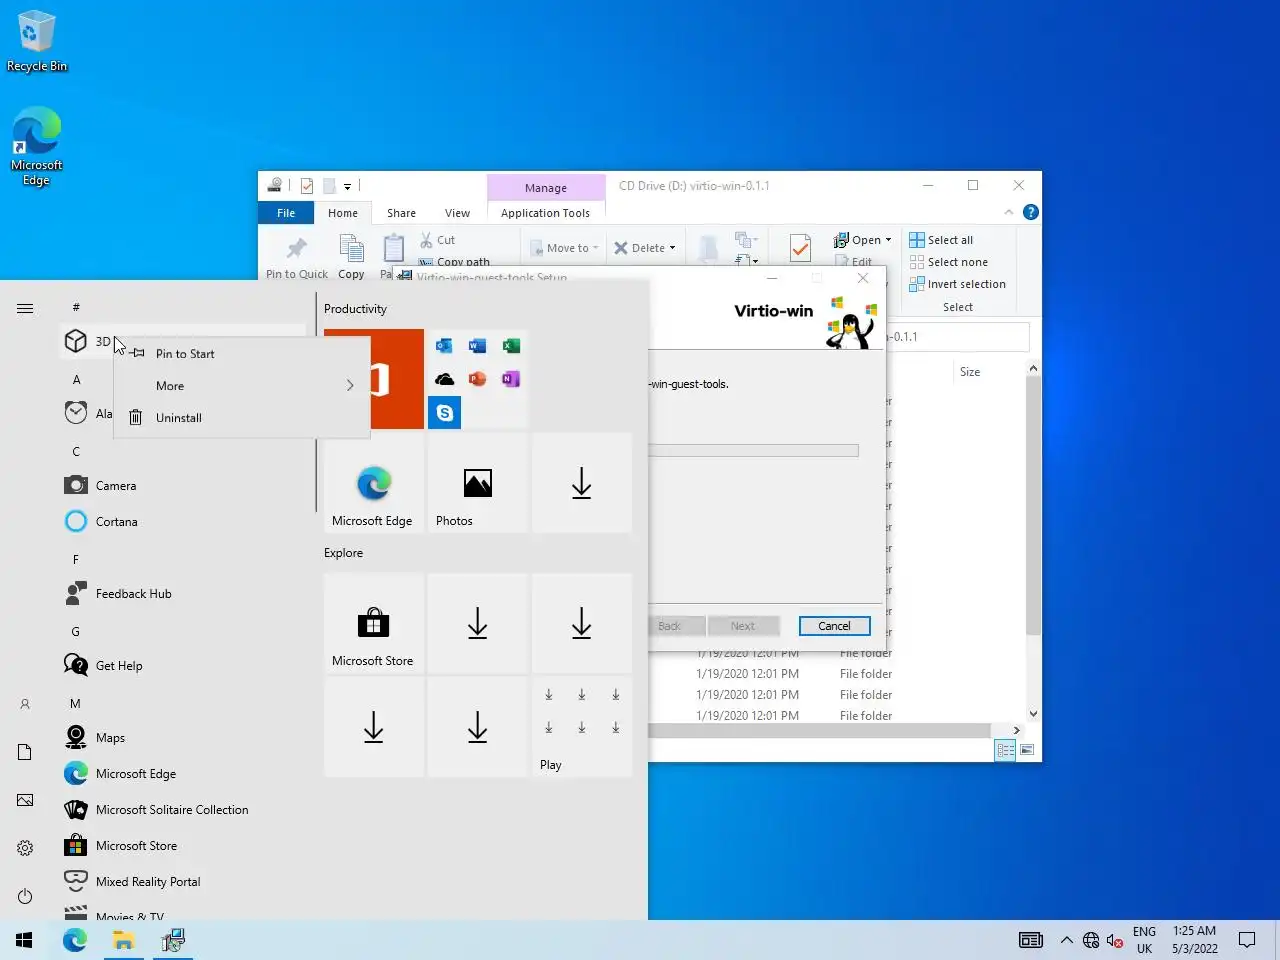The height and width of the screenshot is (960, 1280).
Task: Click the Office tile in Productivity
Action: click(398, 379)
